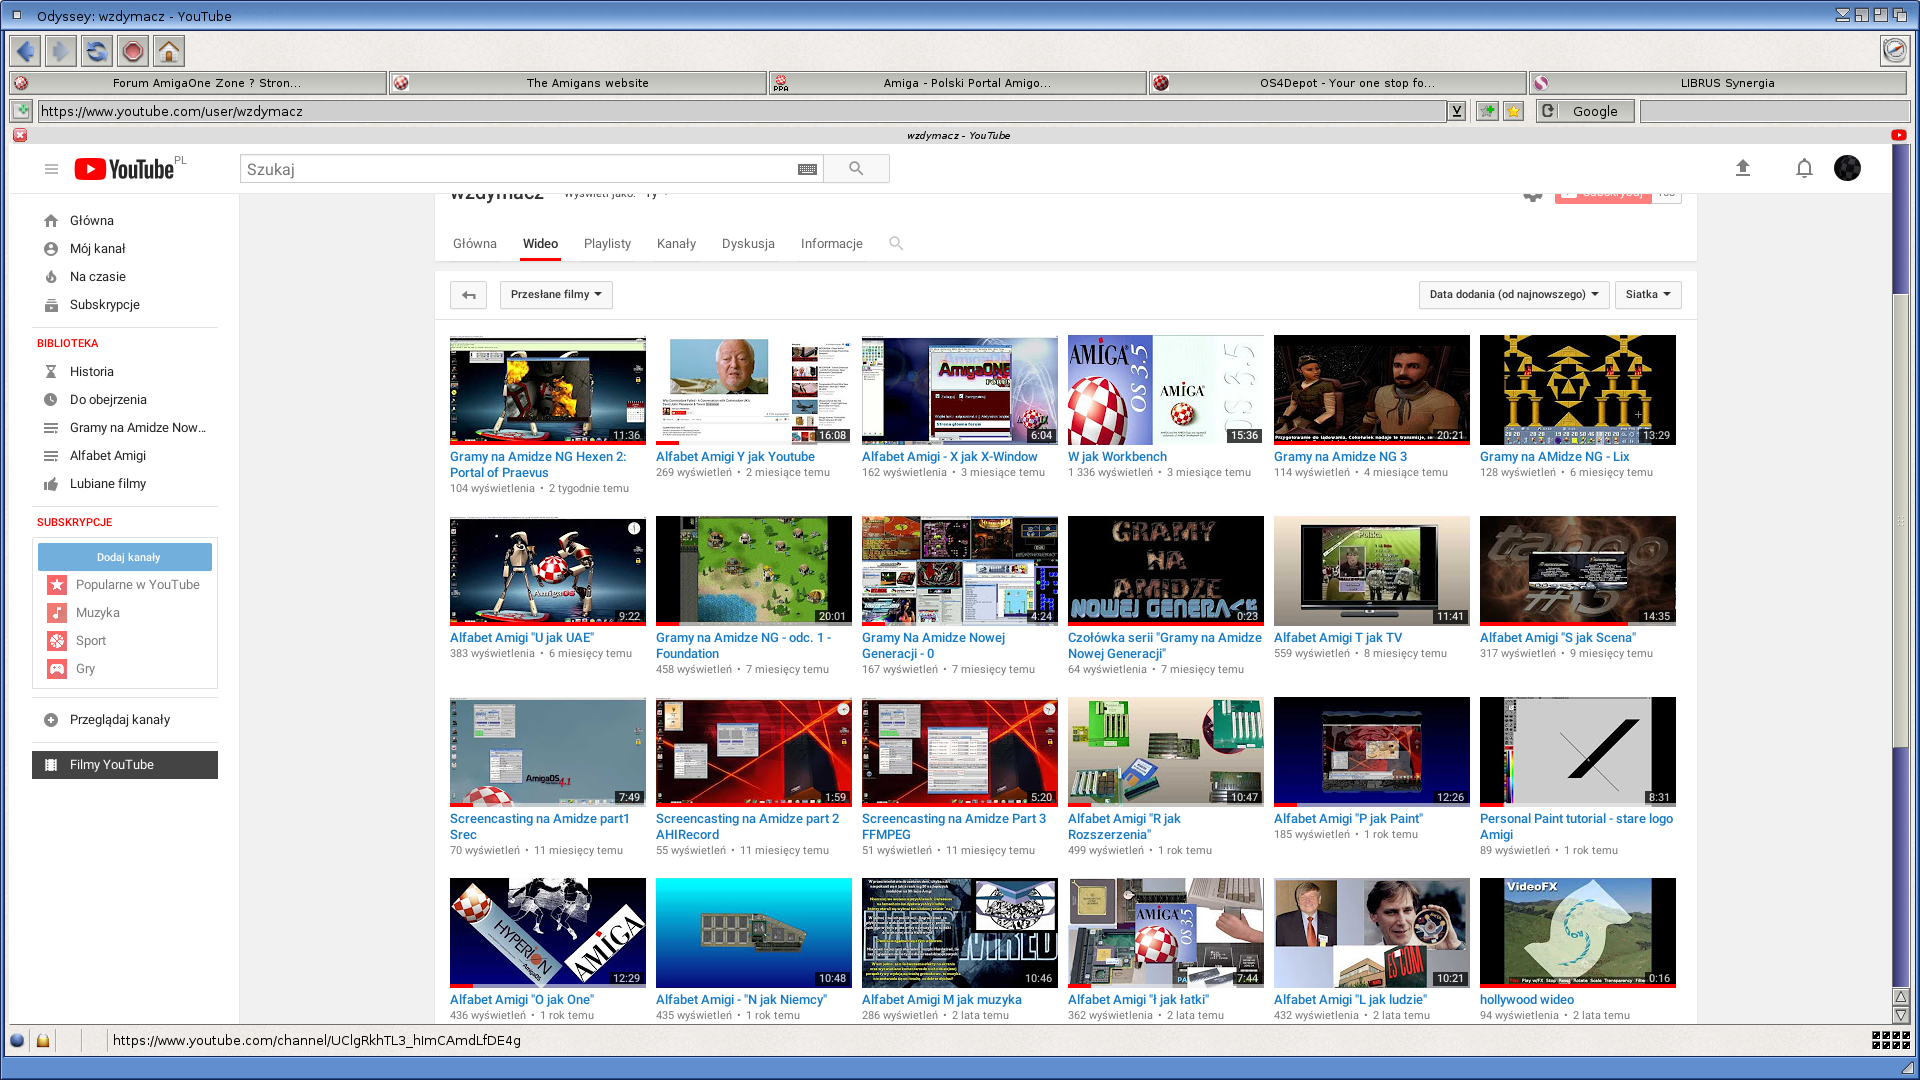Viewport: 1920px width, 1080px height.
Task: Open the Data dodania sort dropdown
Action: (x=1514, y=295)
